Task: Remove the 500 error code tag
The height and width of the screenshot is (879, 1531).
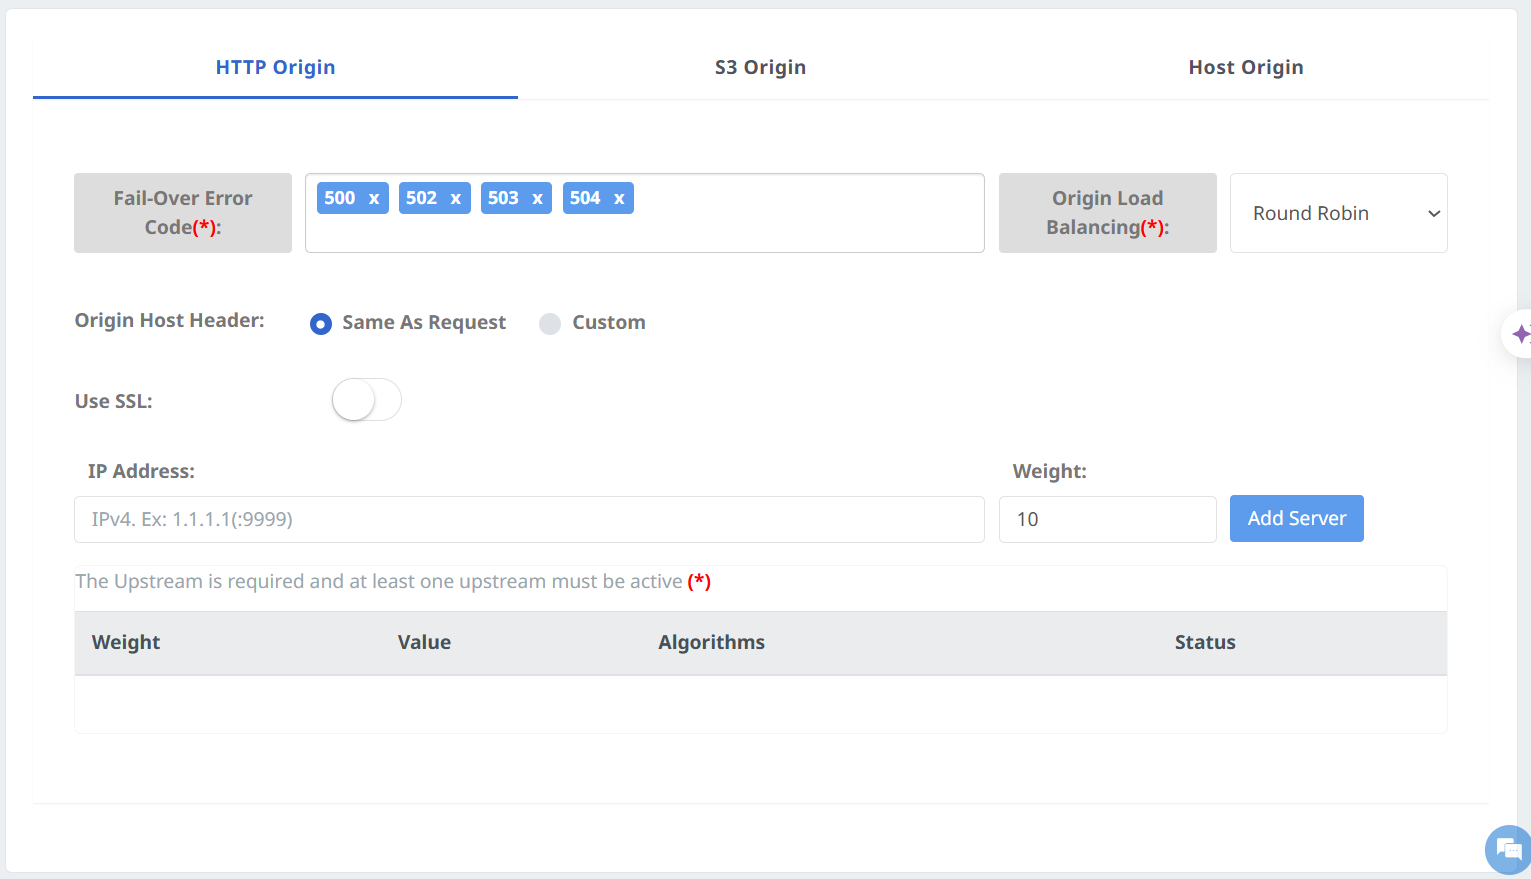Action: tap(374, 199)
